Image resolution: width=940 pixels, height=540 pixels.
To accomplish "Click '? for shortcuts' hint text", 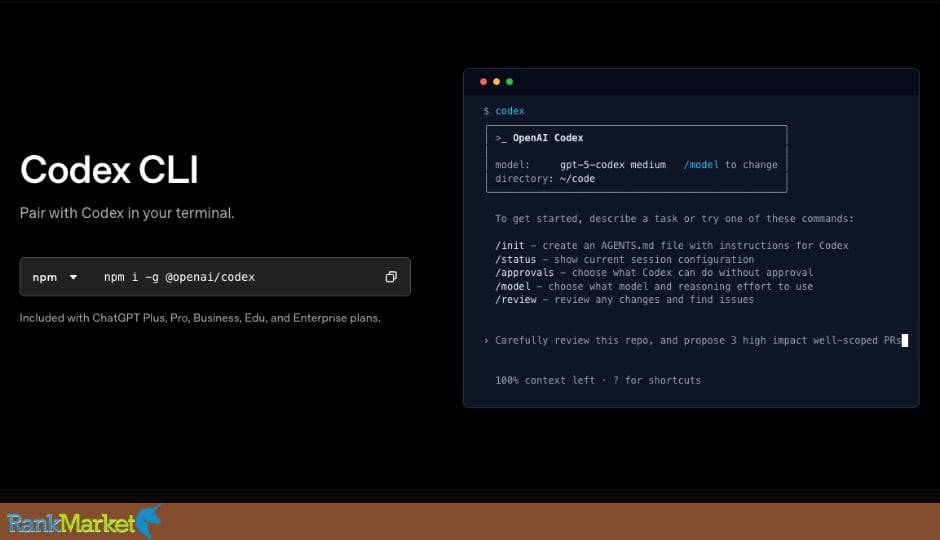I will (x=656, y=381).
